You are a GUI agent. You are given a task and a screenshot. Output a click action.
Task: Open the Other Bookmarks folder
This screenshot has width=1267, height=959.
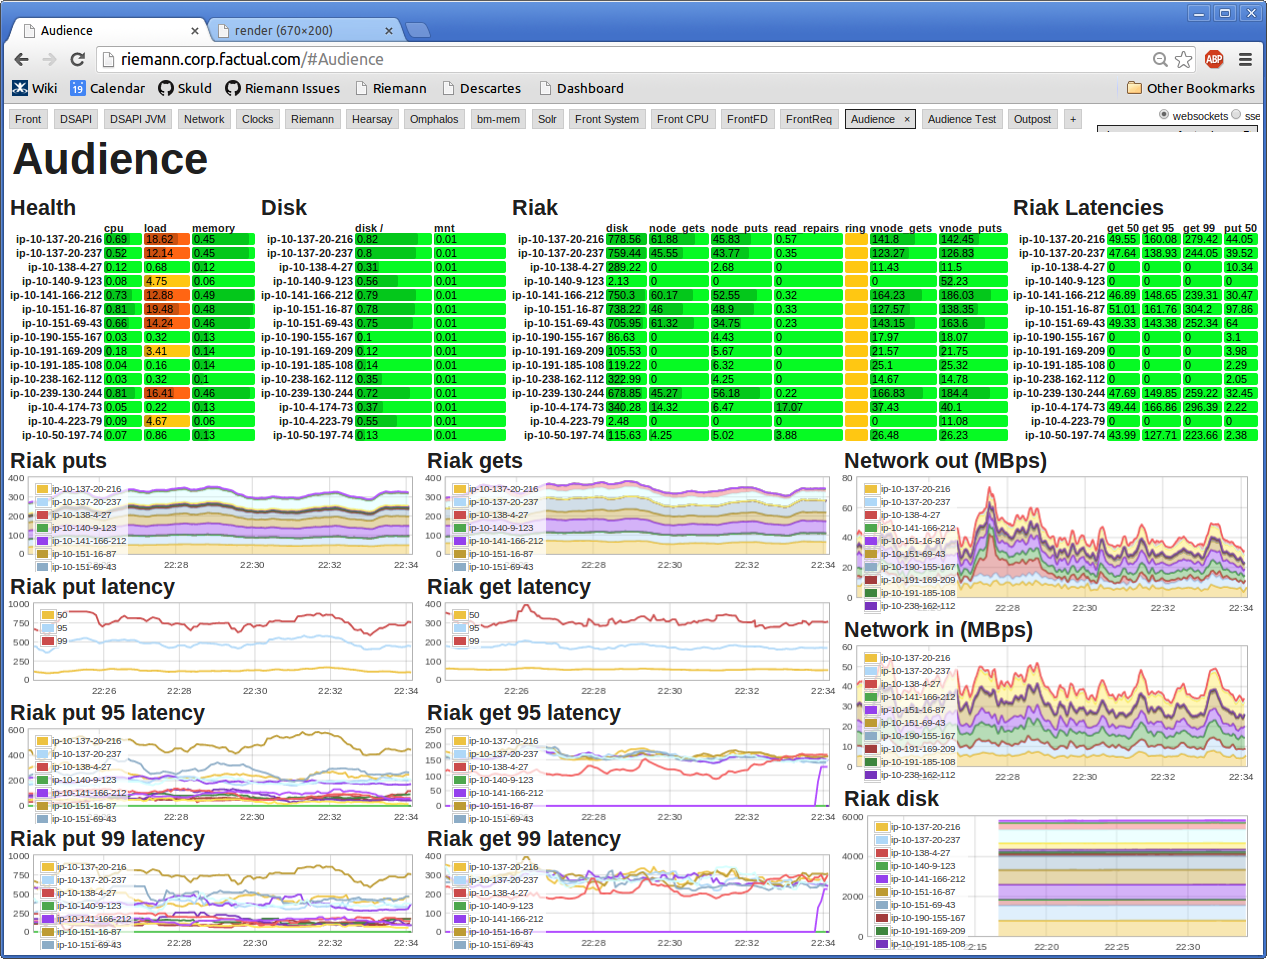click(x=1190, y=88)
